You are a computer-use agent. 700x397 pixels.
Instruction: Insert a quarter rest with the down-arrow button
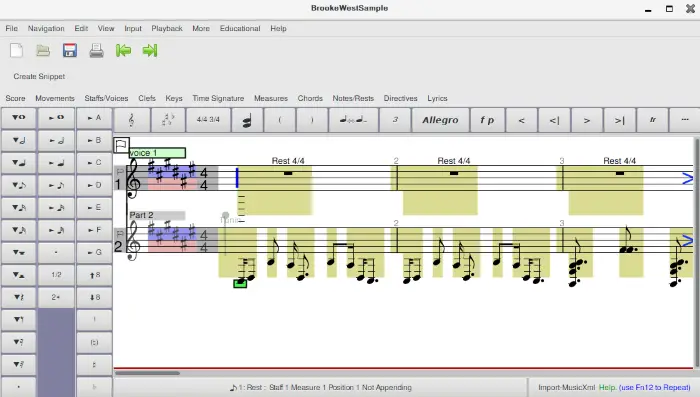tap(18, 297)
